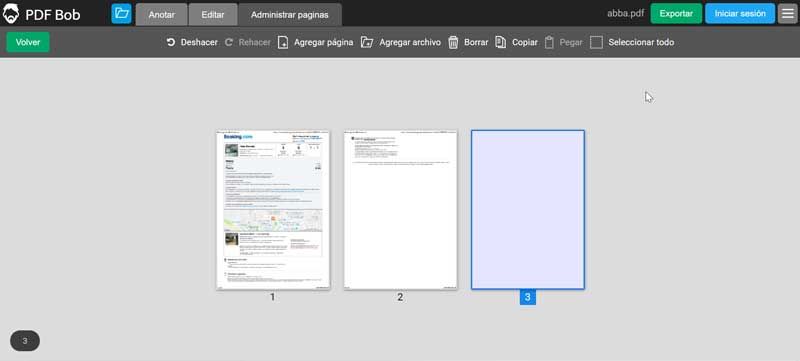Click the Rehacer redo arrow icon
The width and height of the screenshot is (800, 361).
point(229,42)
